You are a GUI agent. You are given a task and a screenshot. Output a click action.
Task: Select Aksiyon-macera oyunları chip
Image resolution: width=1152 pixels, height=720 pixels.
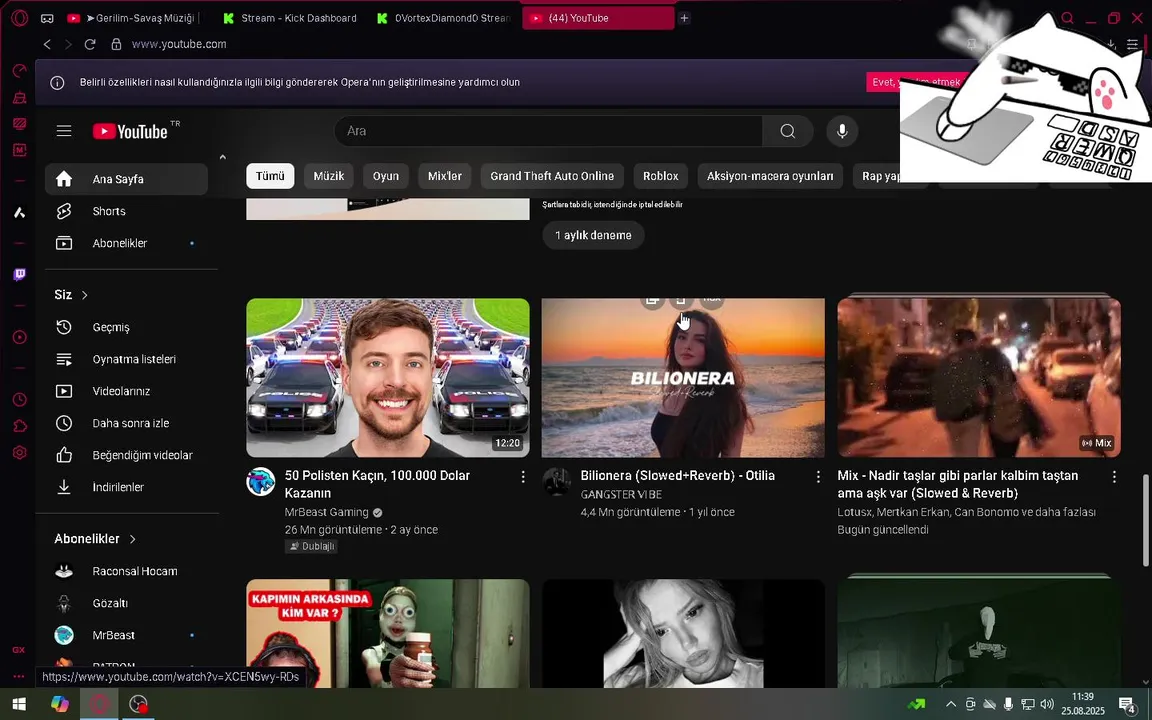coord(770,176)
